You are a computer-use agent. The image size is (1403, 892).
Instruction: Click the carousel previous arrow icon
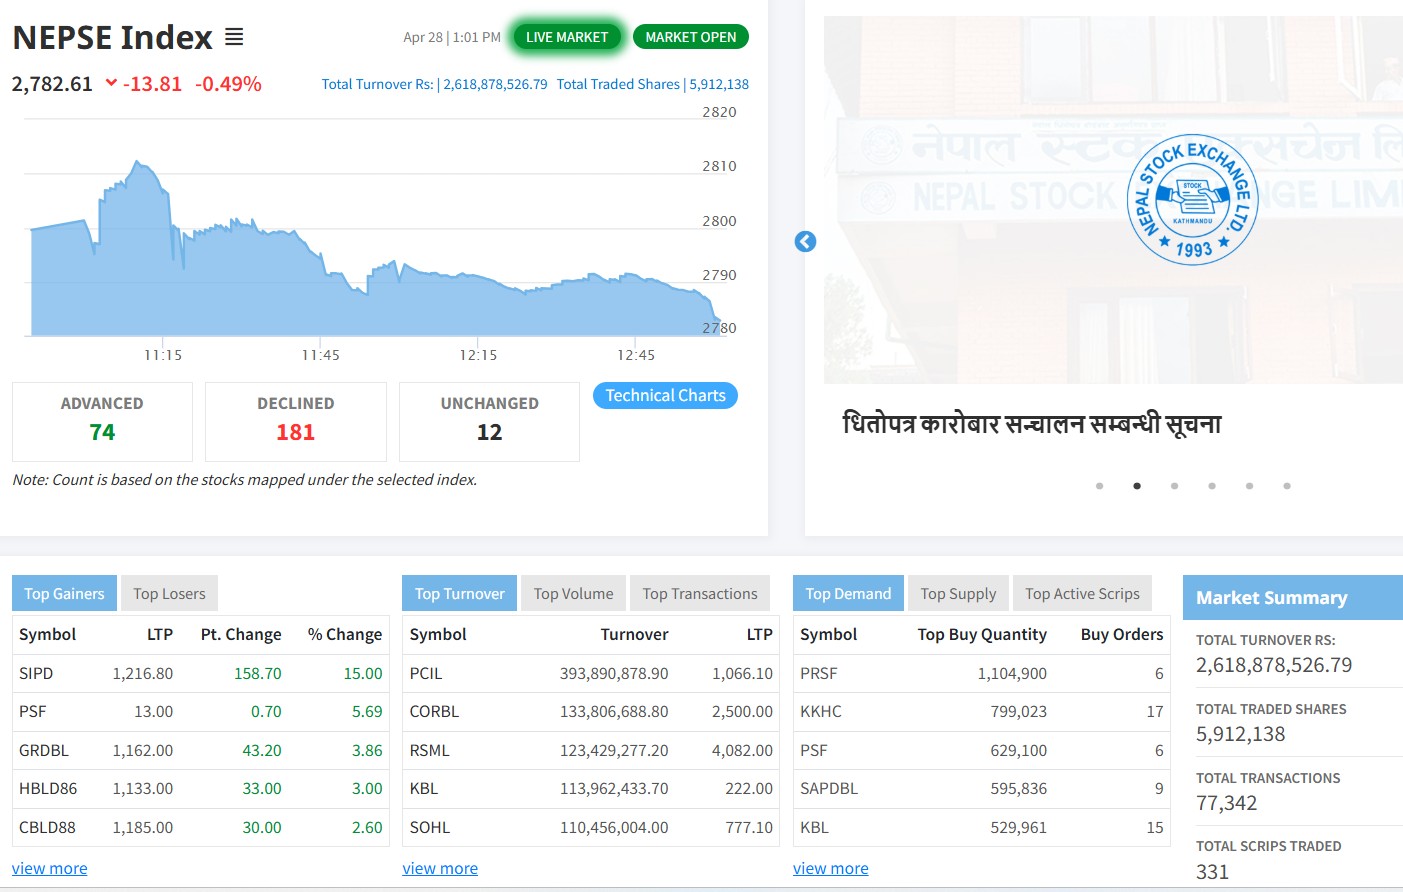click(805, 242)
